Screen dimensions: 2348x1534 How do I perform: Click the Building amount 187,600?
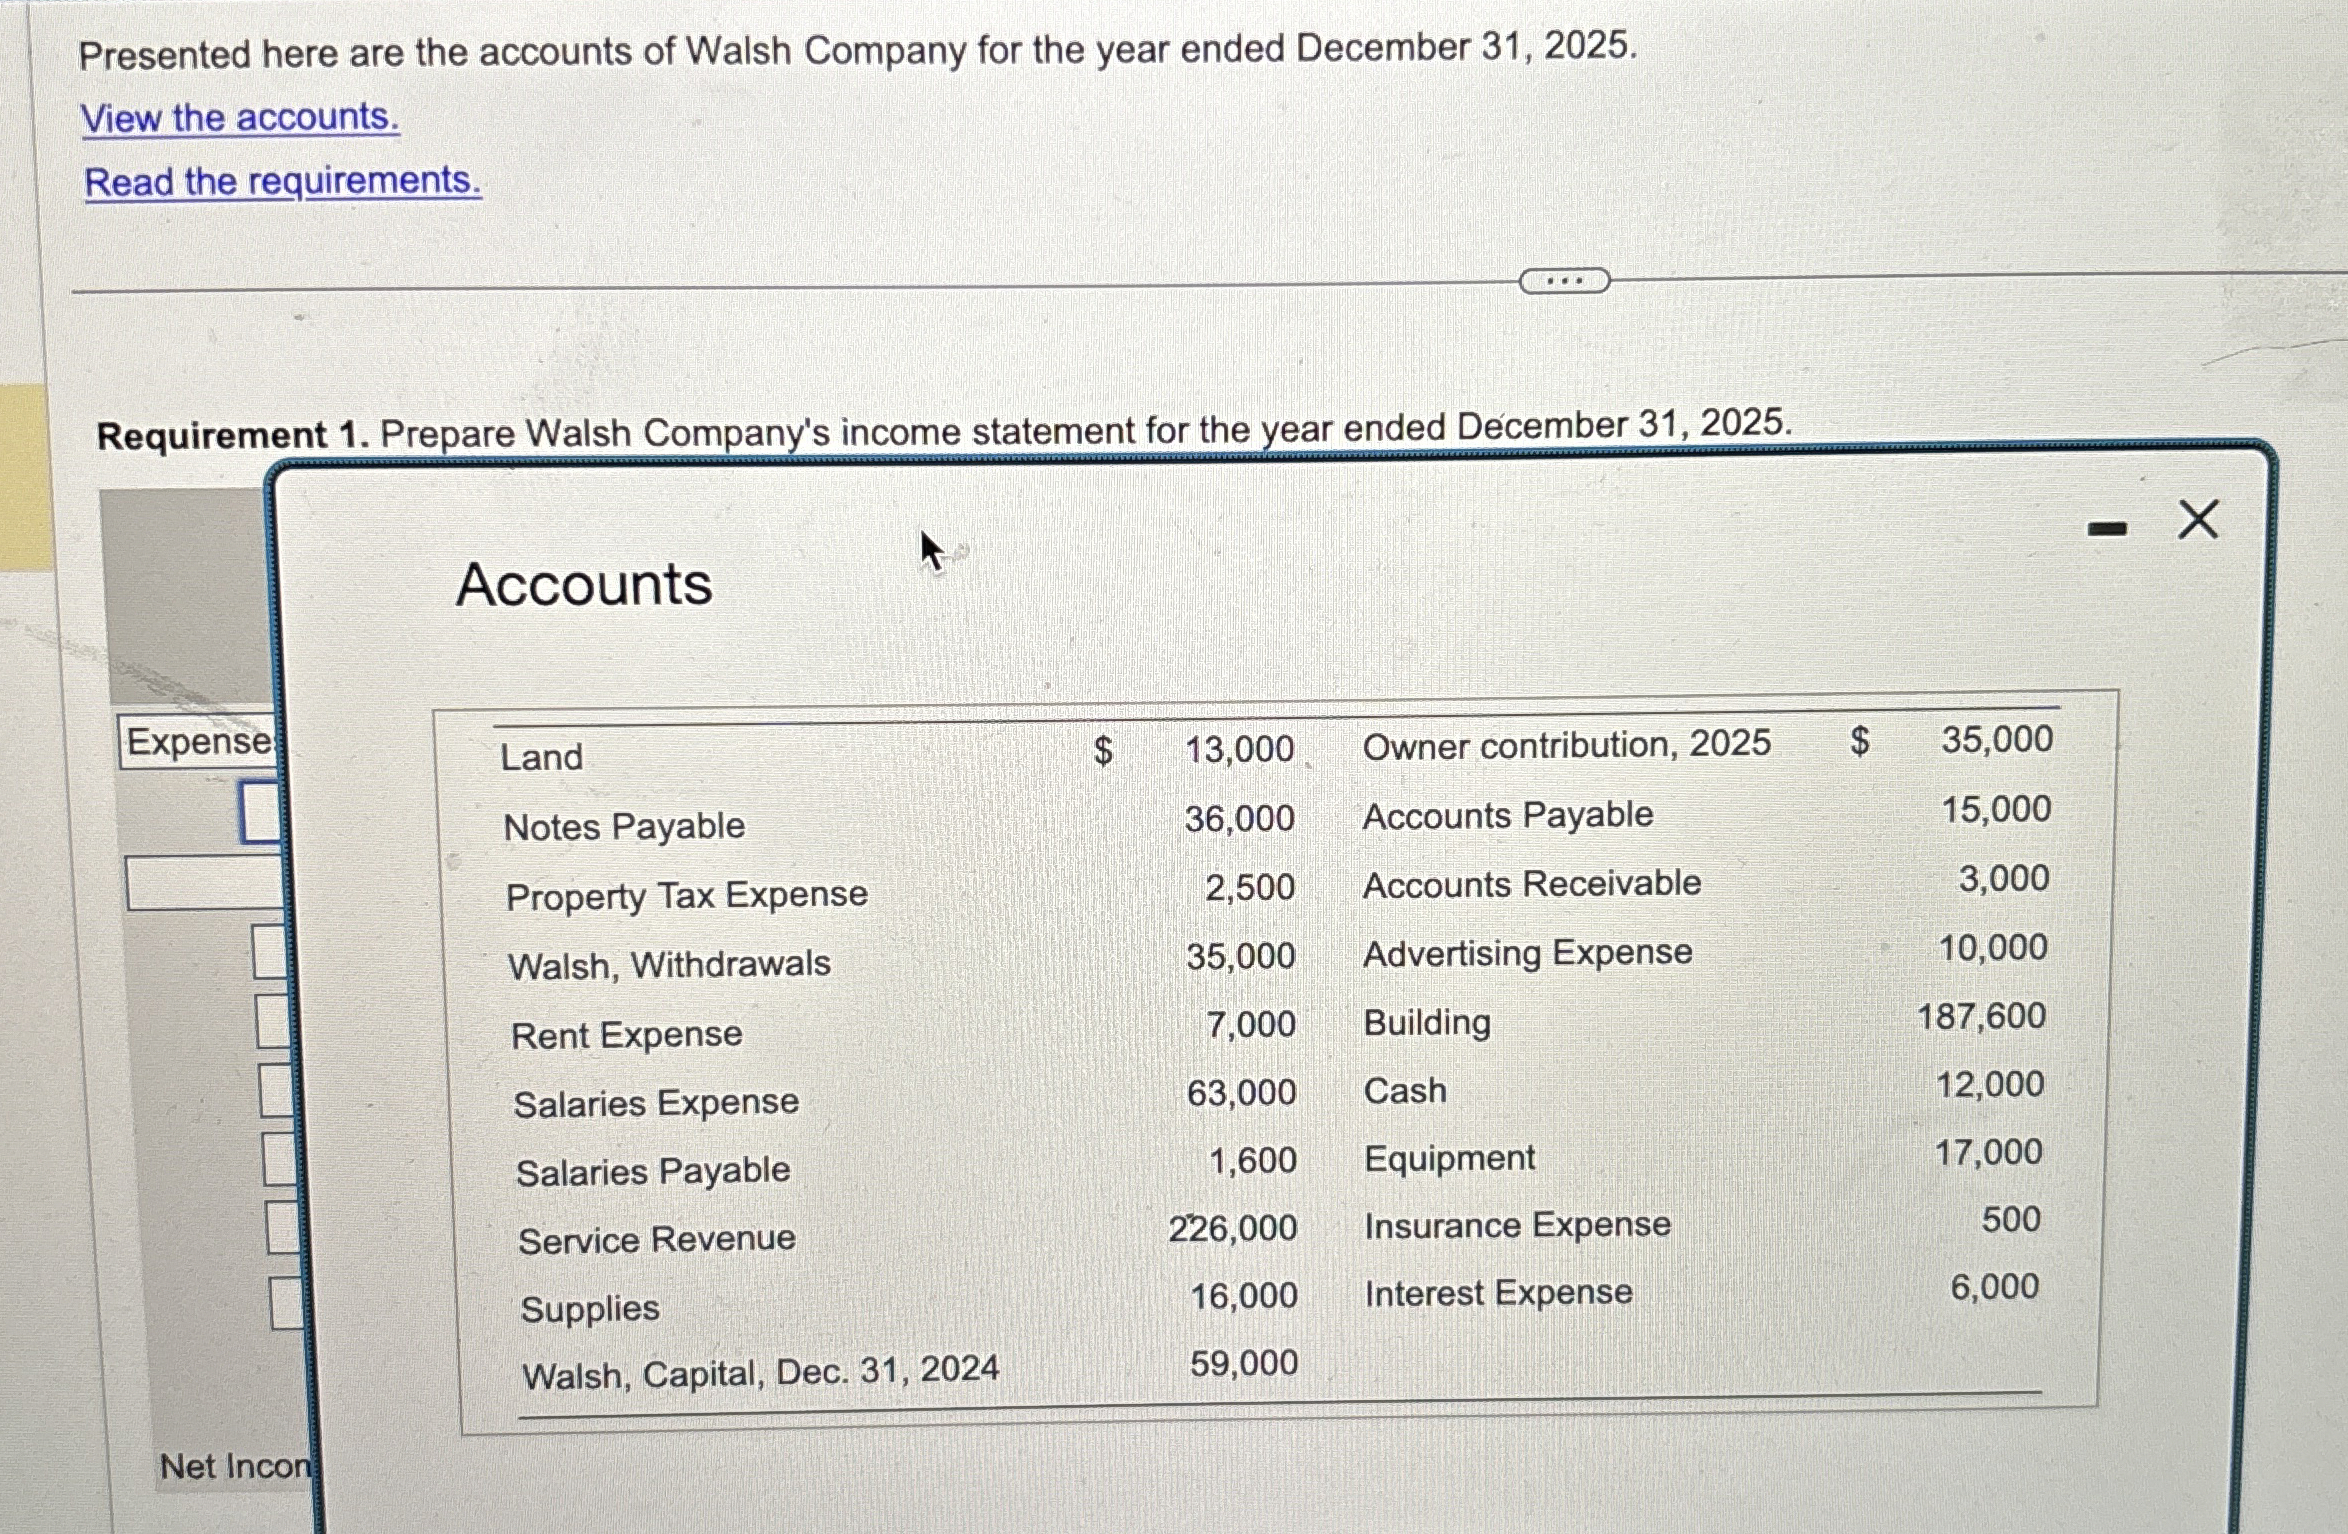point(1981,1017)
